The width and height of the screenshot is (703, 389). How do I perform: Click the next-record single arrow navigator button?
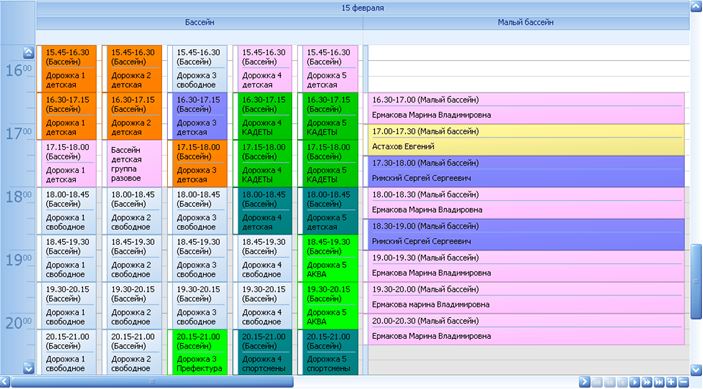[634, 382]
